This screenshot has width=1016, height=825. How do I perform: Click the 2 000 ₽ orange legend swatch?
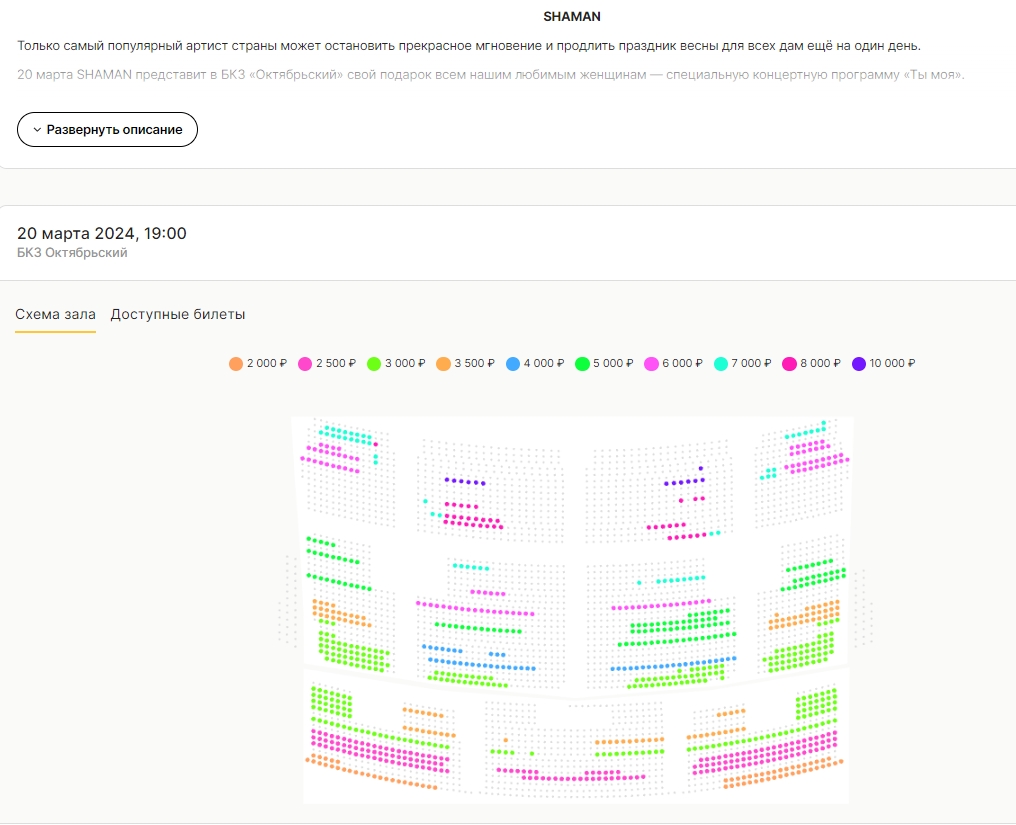pyautogui.click(x=236, y=364)
